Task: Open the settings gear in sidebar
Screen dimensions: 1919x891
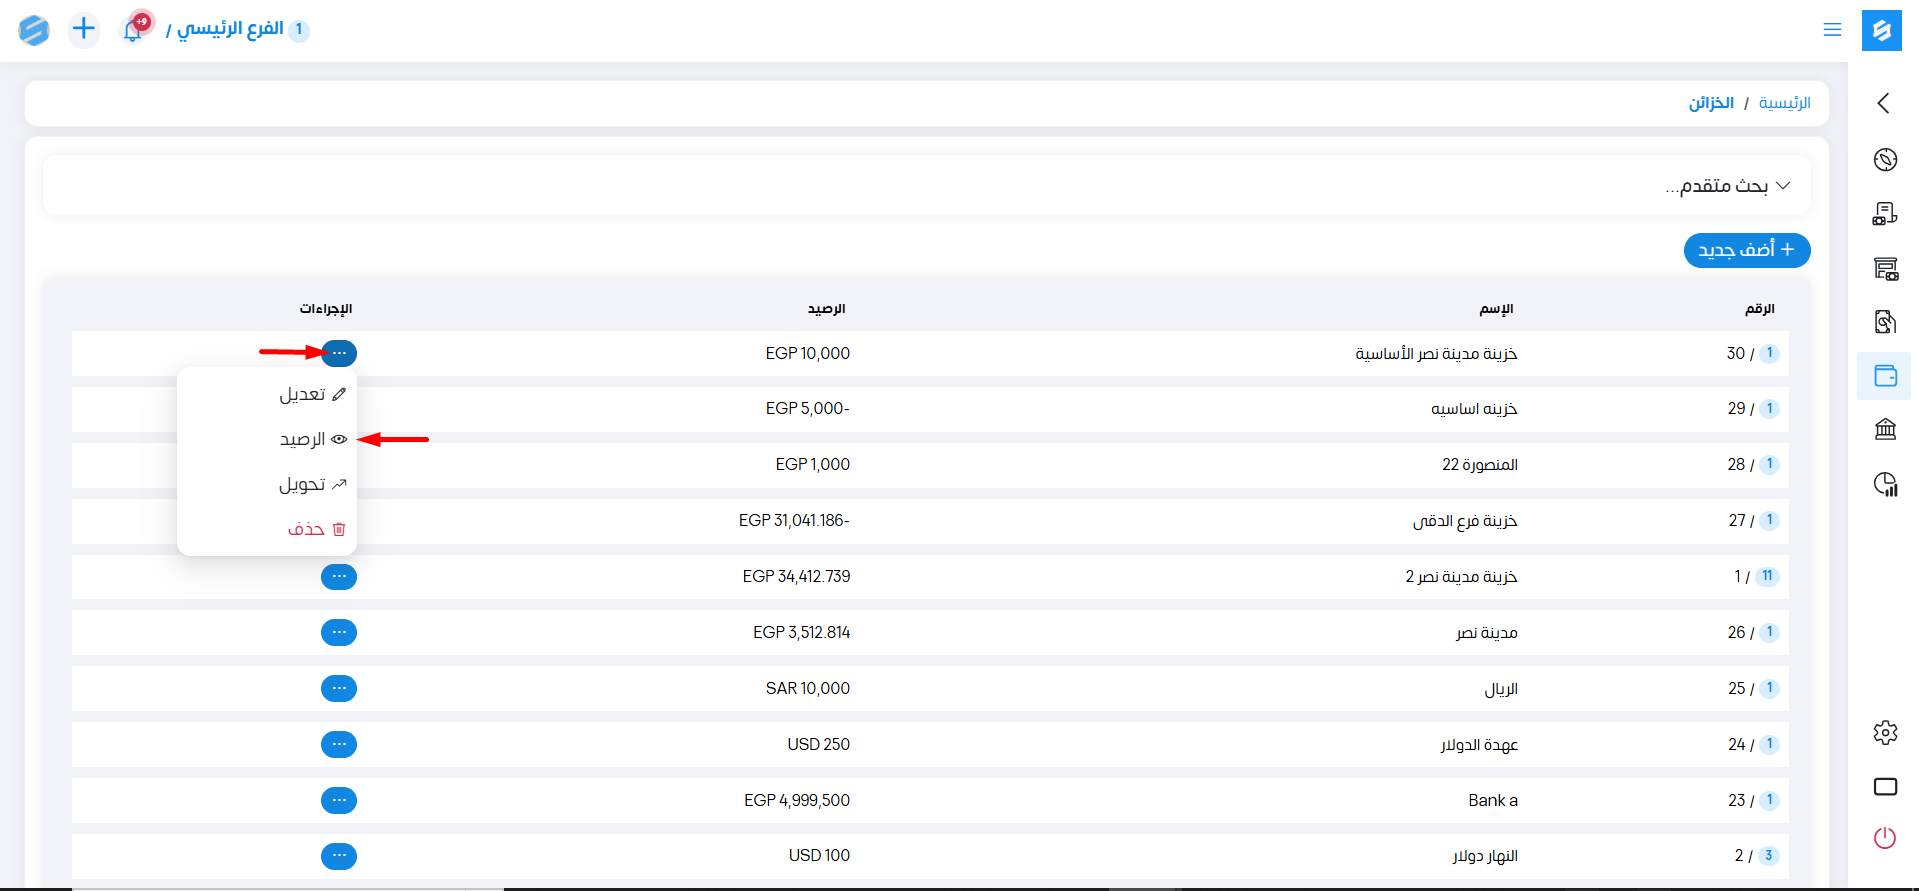Action: point(1885,733)
